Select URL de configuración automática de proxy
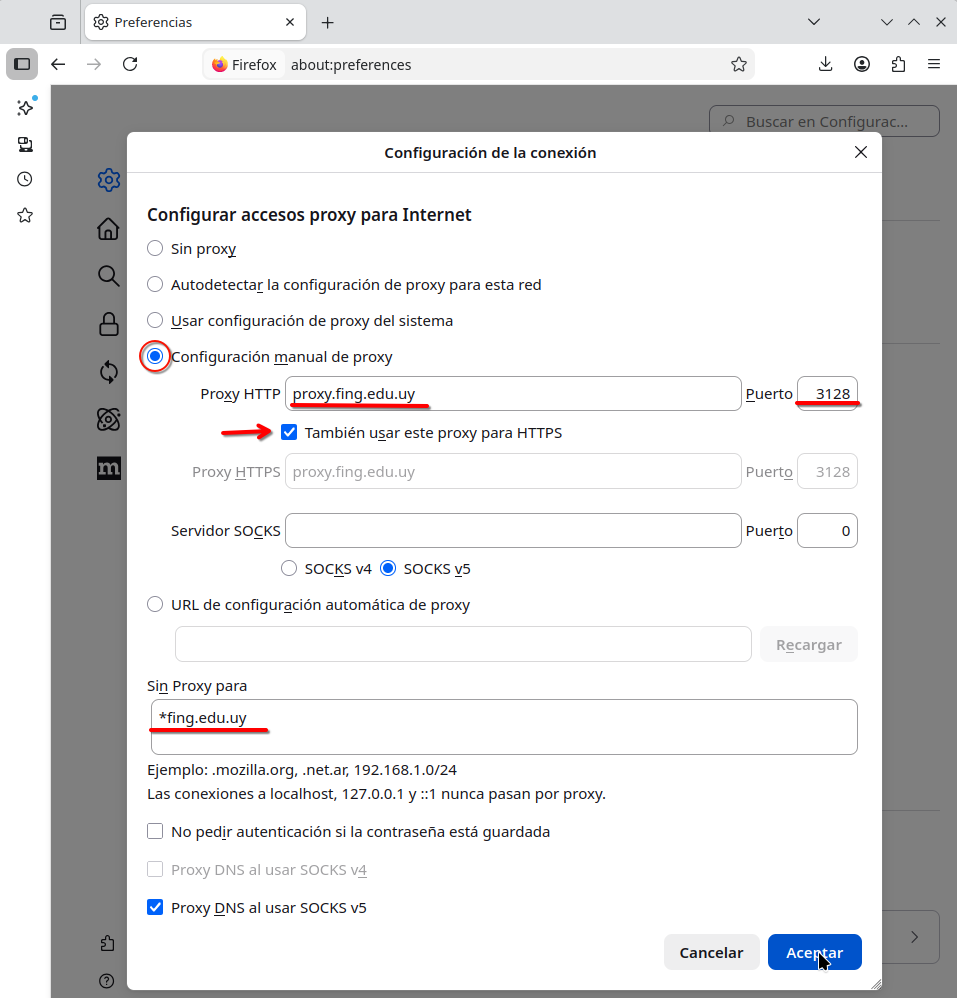957x998 pixels. pos(155,604)
